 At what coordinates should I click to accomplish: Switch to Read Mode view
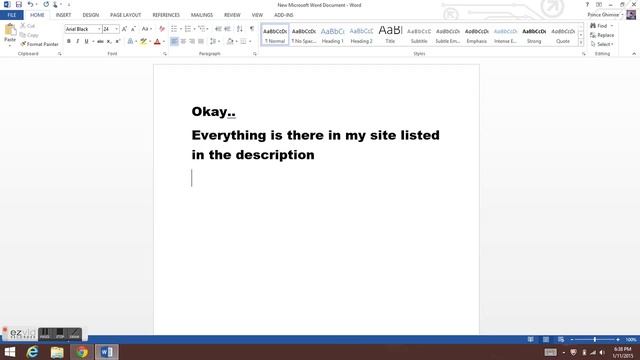coord(531,340)
